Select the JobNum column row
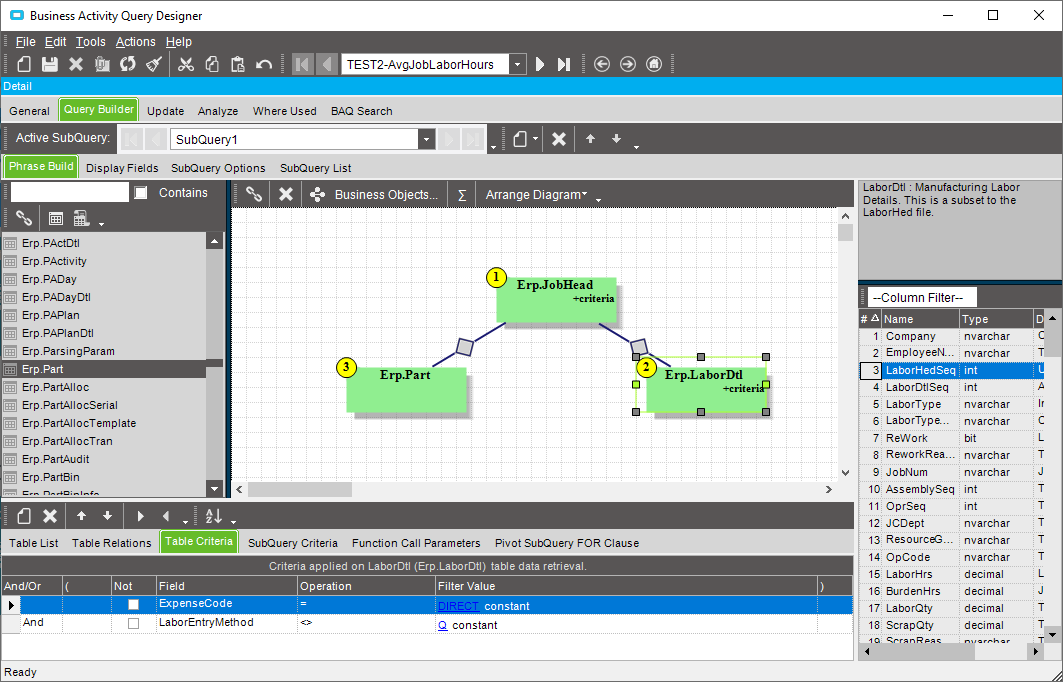The width and height of the screenshot is (1063, 682). coord(952,472)
